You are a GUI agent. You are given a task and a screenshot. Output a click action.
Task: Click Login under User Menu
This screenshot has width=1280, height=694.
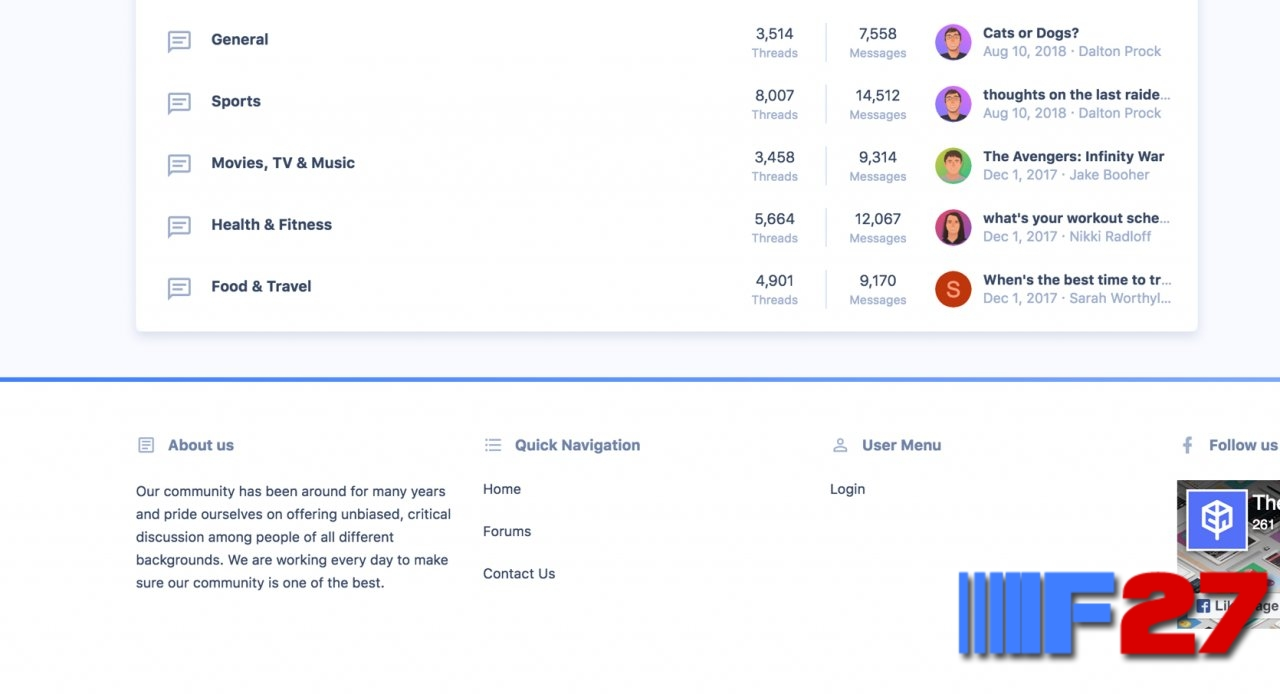tap(847, 489)
